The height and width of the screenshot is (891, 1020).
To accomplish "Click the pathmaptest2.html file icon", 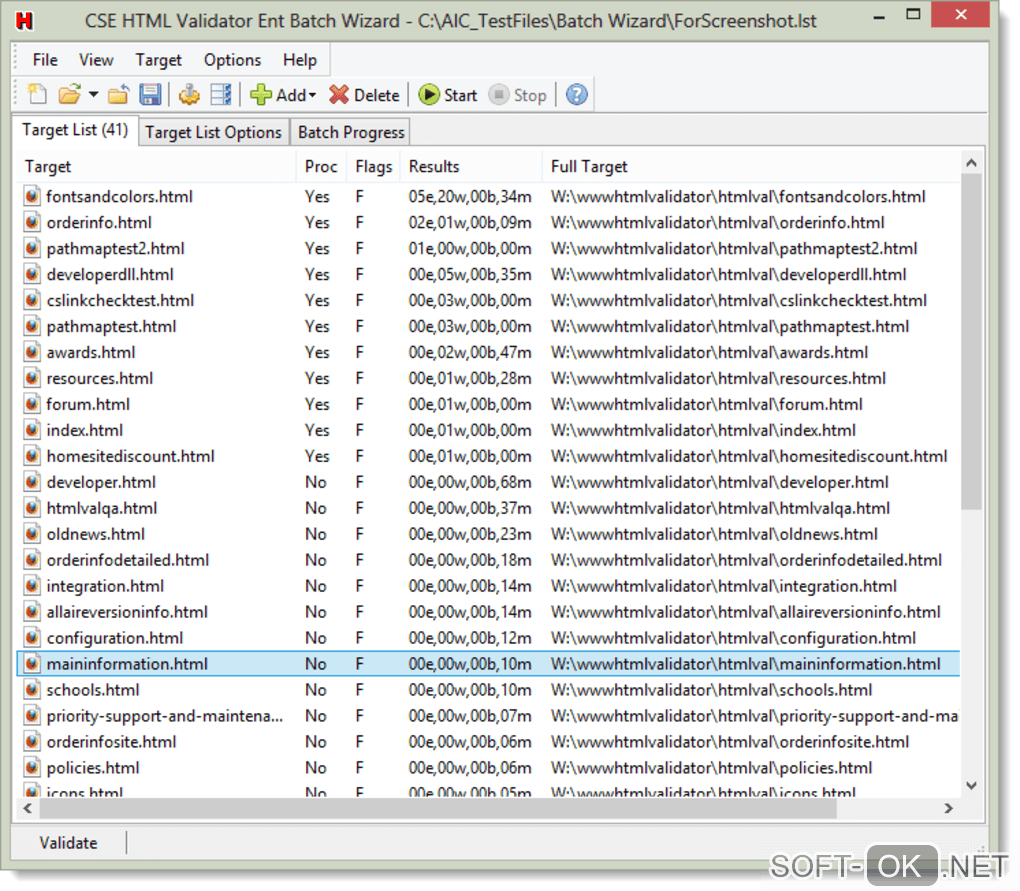I will coord(31,248).
